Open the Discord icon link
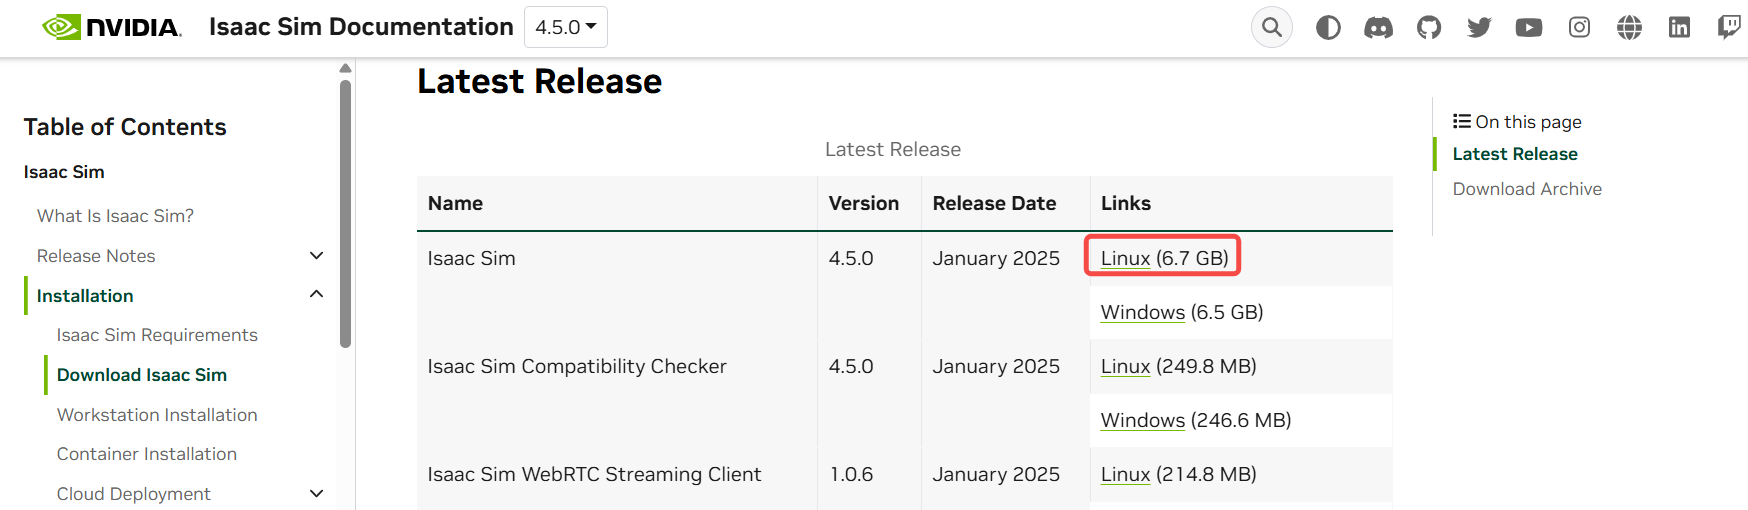The width and height of the screenshot is (1748, 510). (x=1378, y=27)
